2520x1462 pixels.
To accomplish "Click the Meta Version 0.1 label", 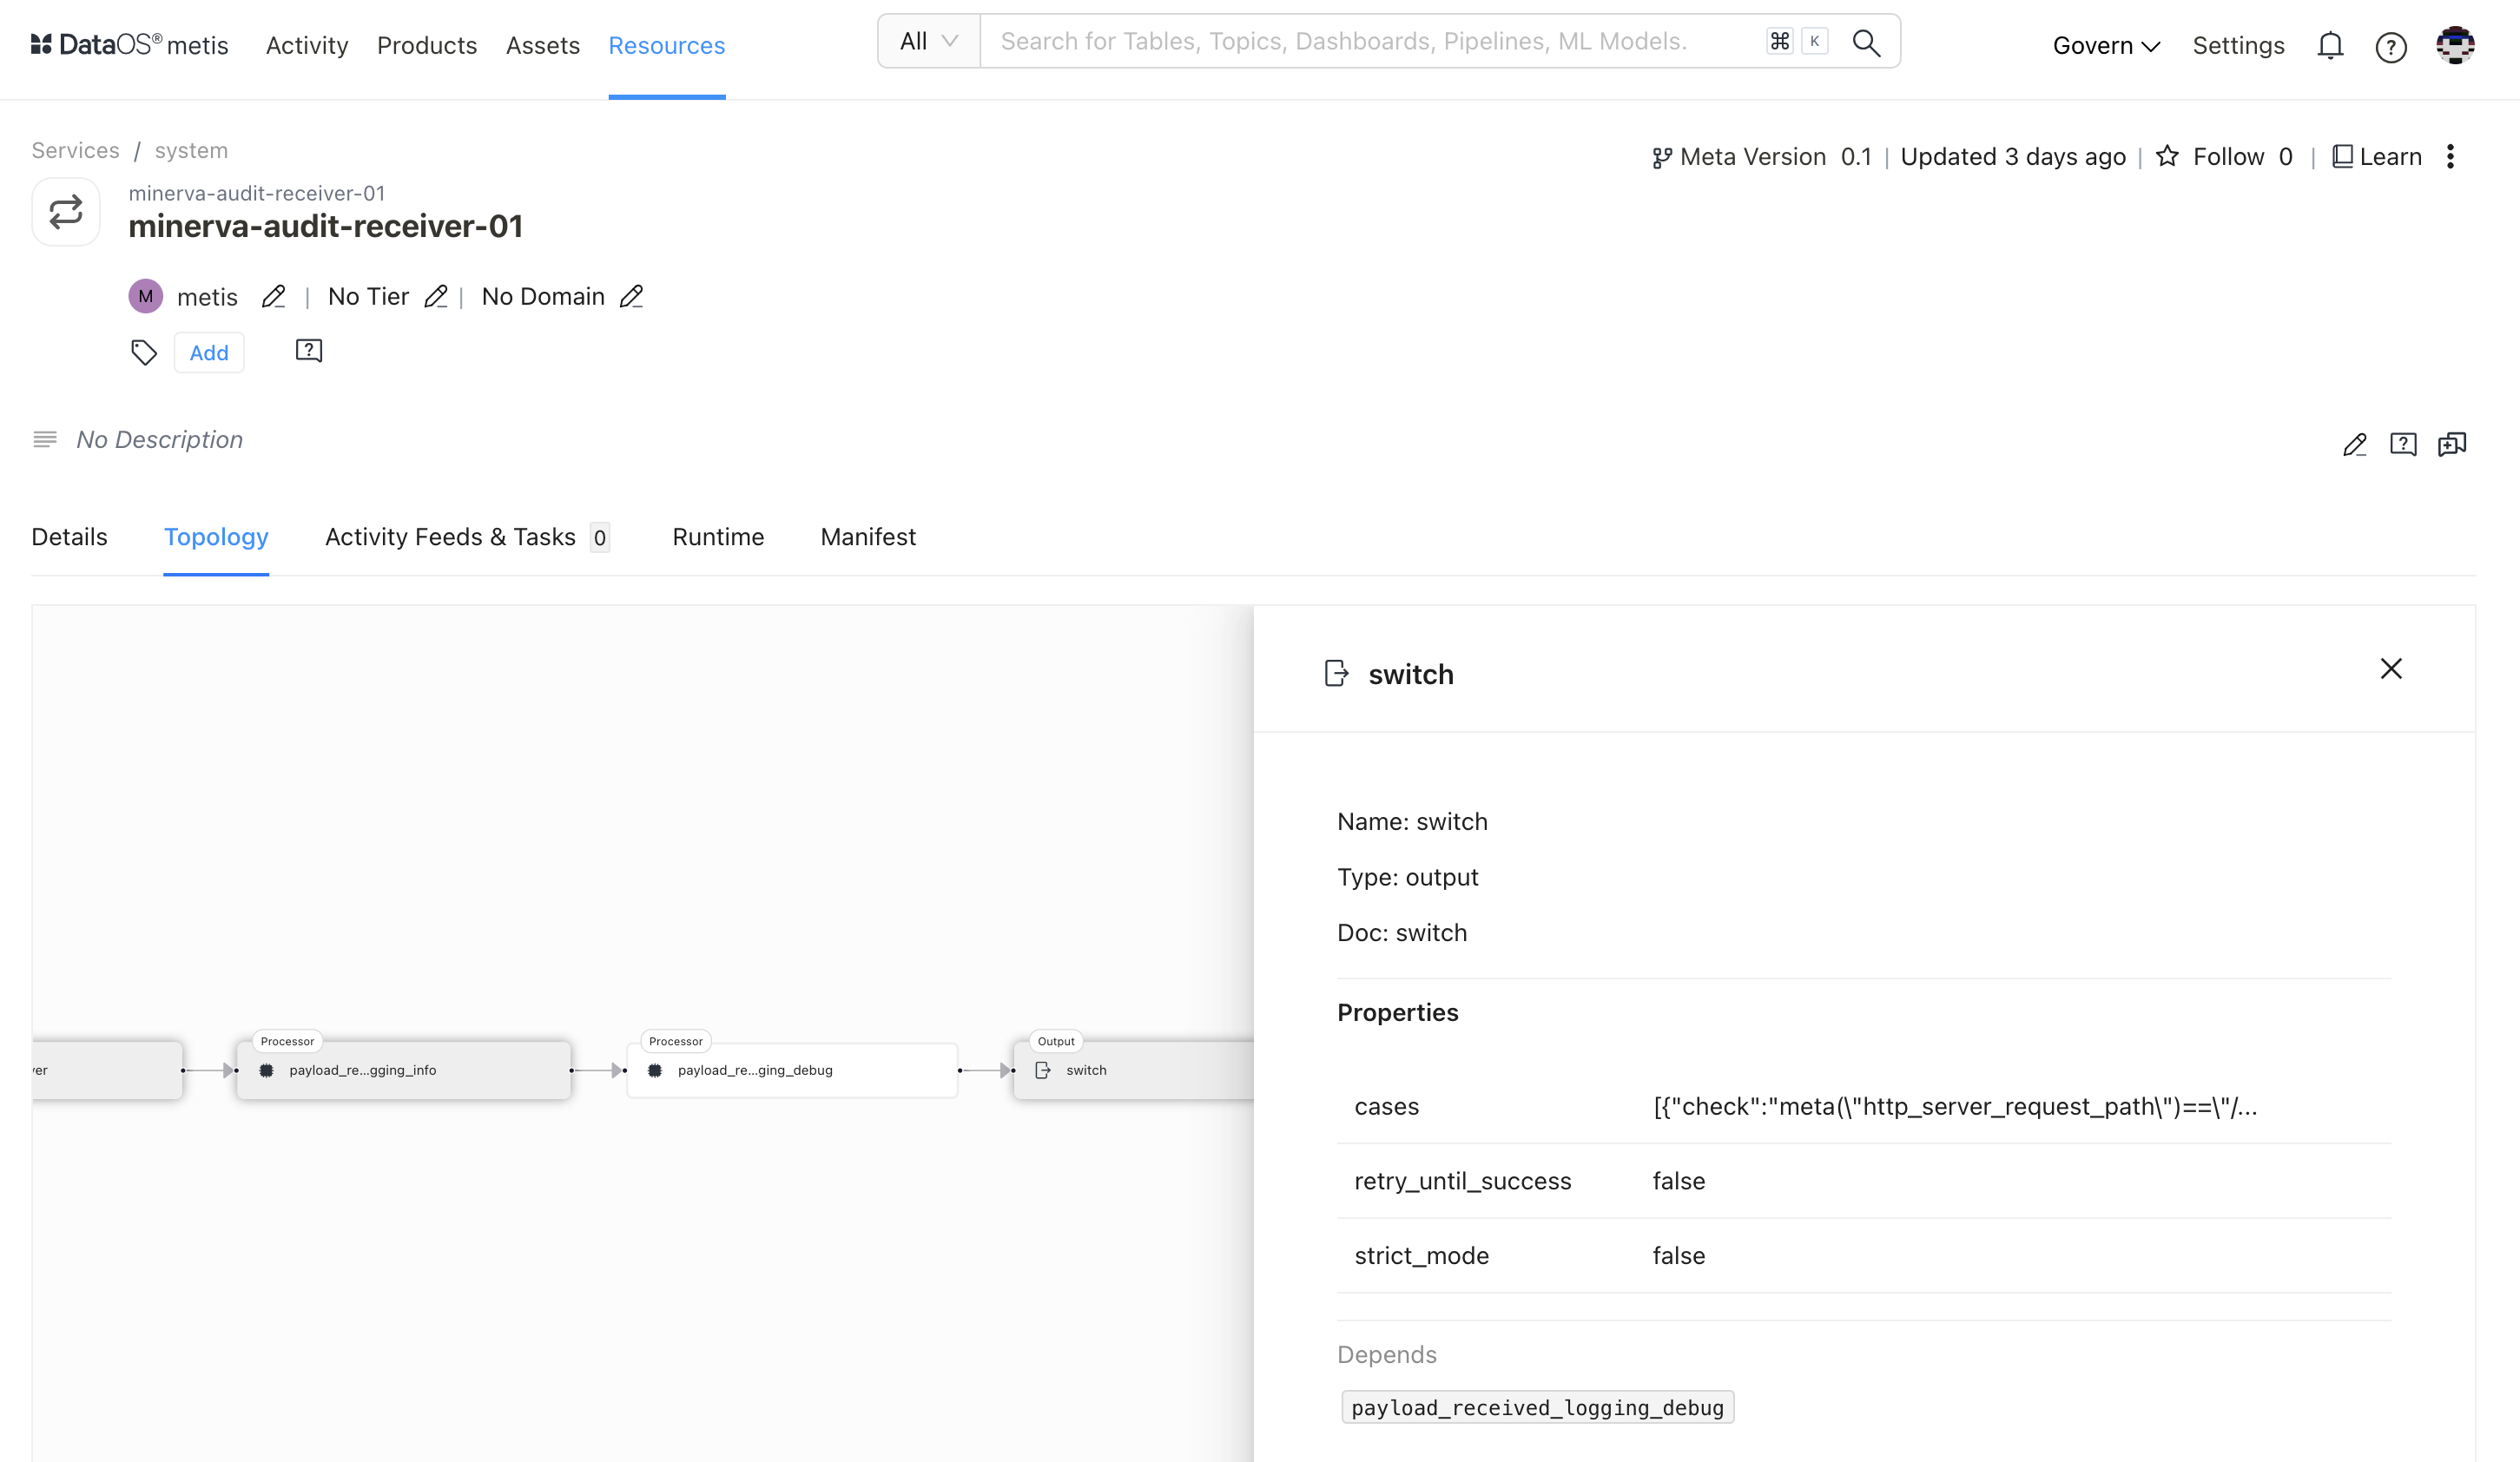I will point(1776,157).
